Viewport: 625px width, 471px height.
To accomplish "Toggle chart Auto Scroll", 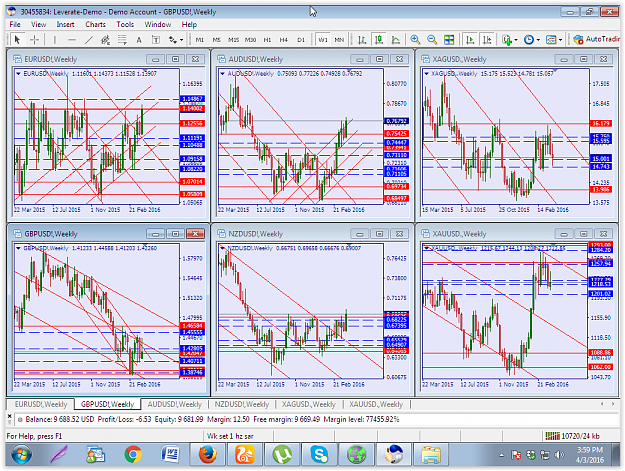I will tap(470, 39).
